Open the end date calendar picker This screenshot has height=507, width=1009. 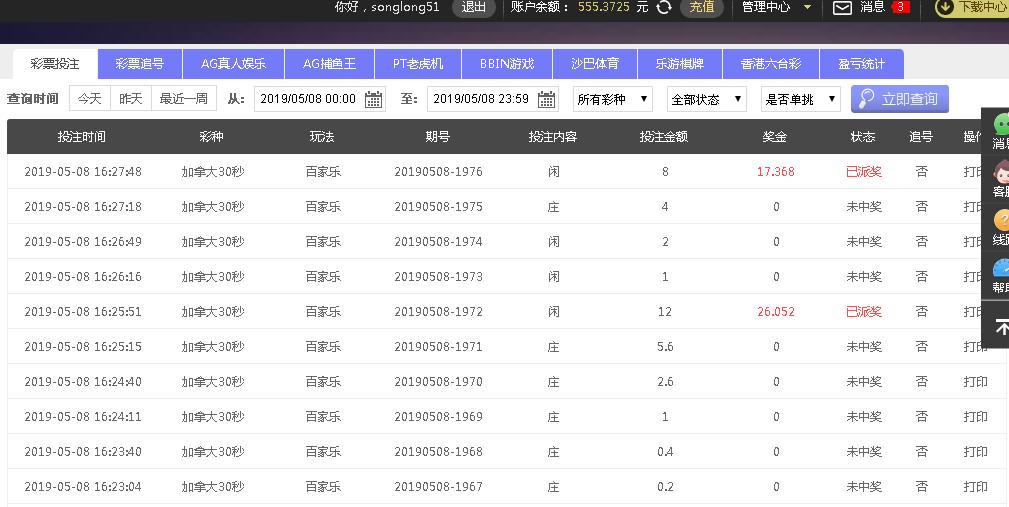click(x=546, y=99)
